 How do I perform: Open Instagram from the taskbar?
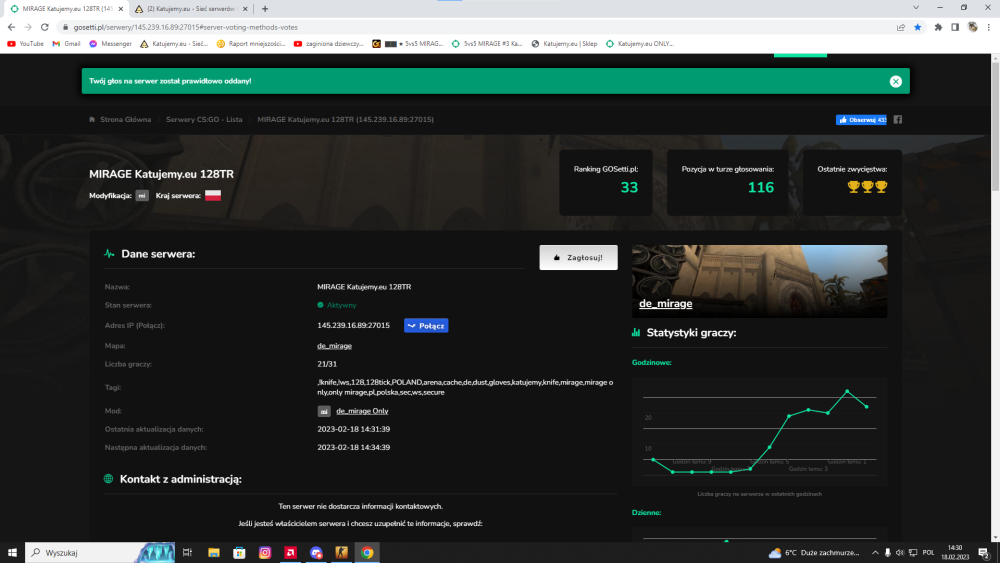click(265, 553)
